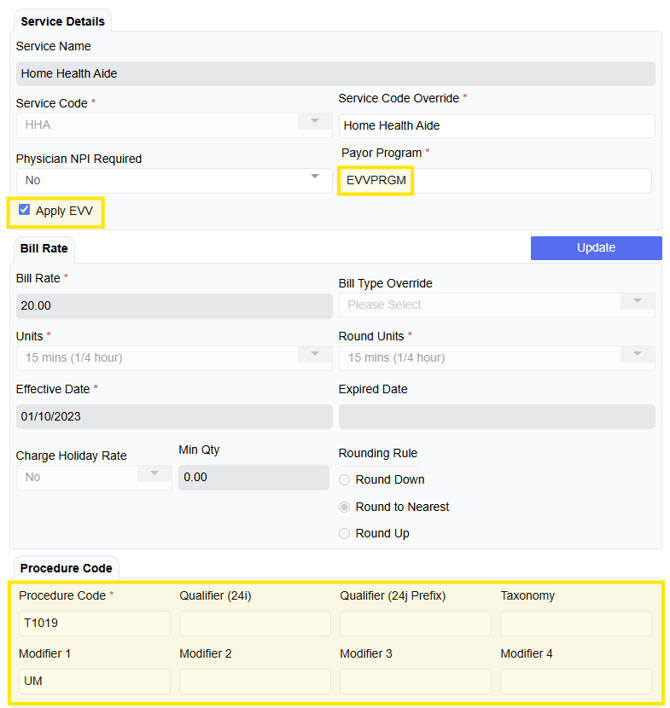This screenshot has width=670, height=708.
Task: Expand the Bill Type Override dropdown
Action: click(x=497, y=305)
